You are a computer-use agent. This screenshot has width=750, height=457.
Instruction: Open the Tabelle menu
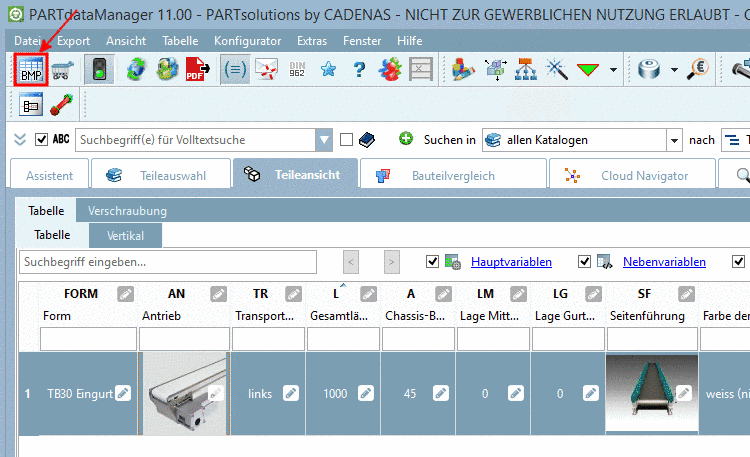pos(180,41)
